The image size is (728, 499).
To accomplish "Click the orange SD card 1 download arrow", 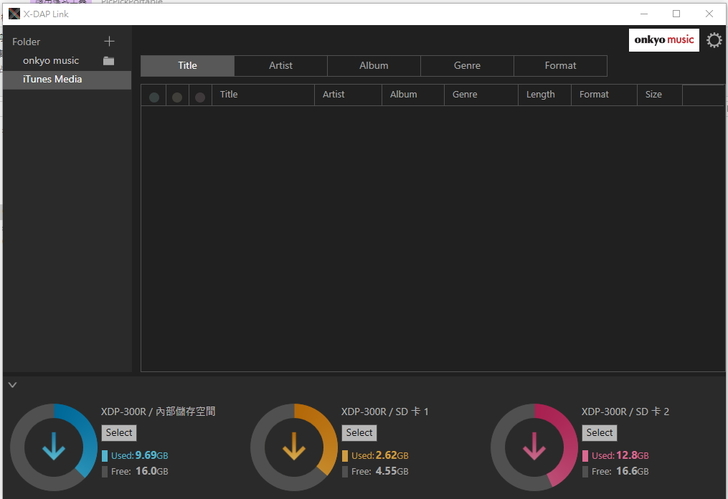I will click(x=294, y=447).
